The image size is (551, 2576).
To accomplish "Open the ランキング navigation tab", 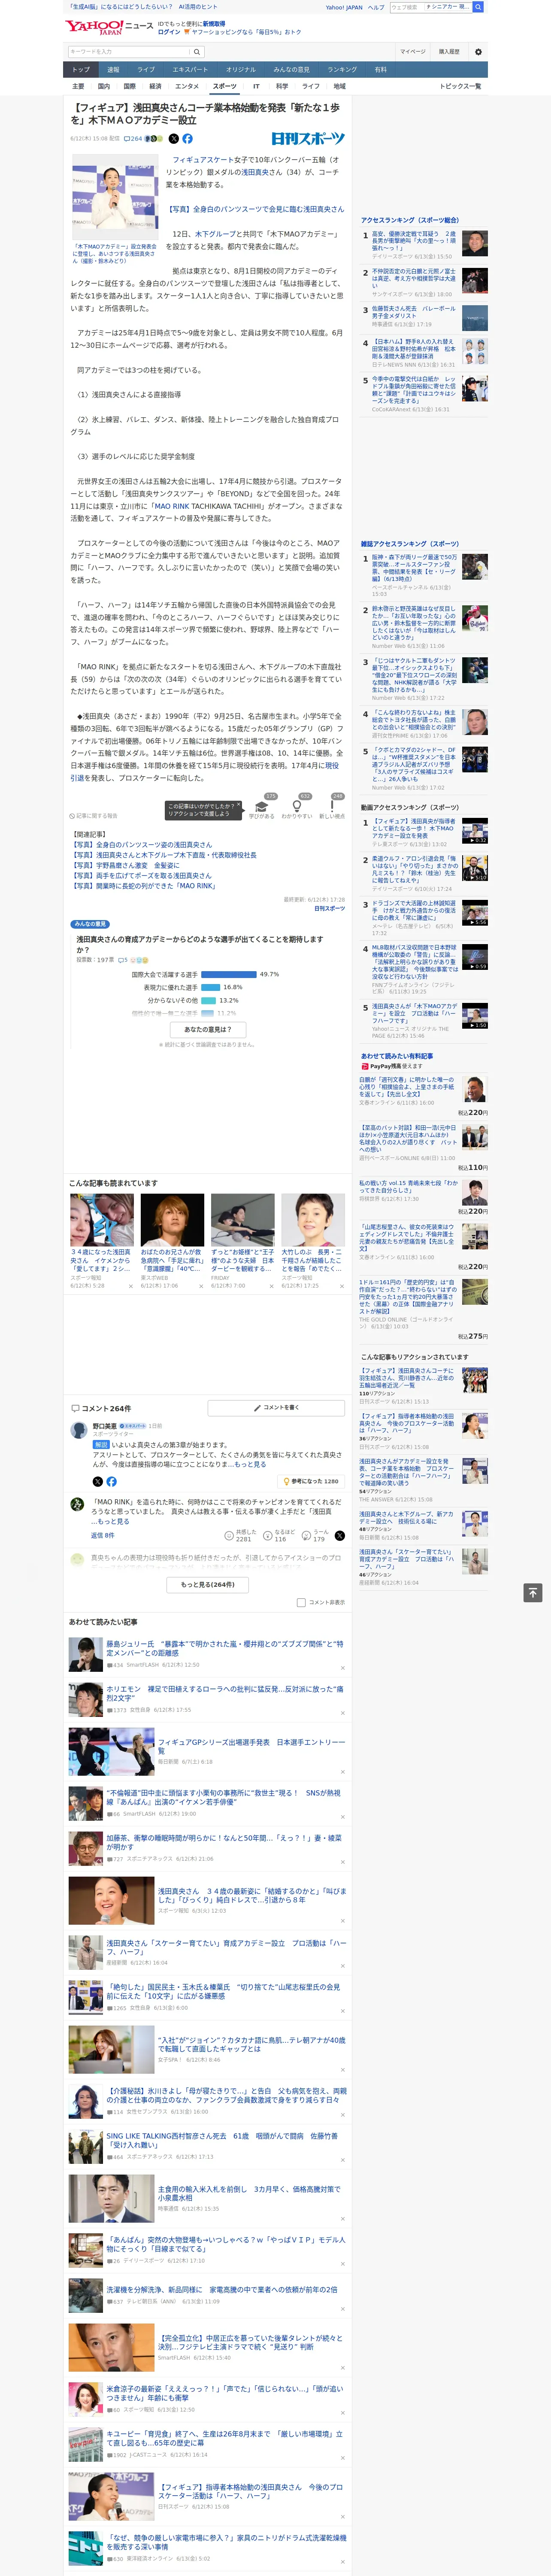I will (342, 69).
